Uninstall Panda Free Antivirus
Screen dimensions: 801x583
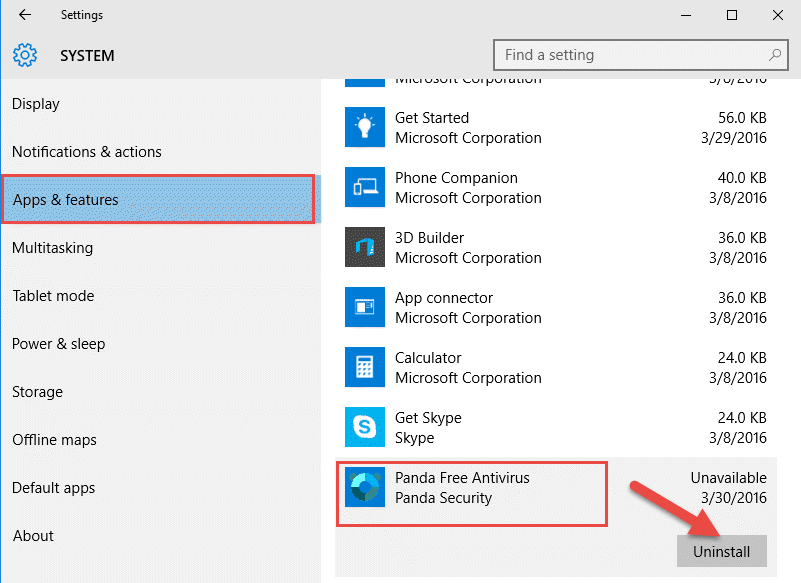tap(722, 551)
